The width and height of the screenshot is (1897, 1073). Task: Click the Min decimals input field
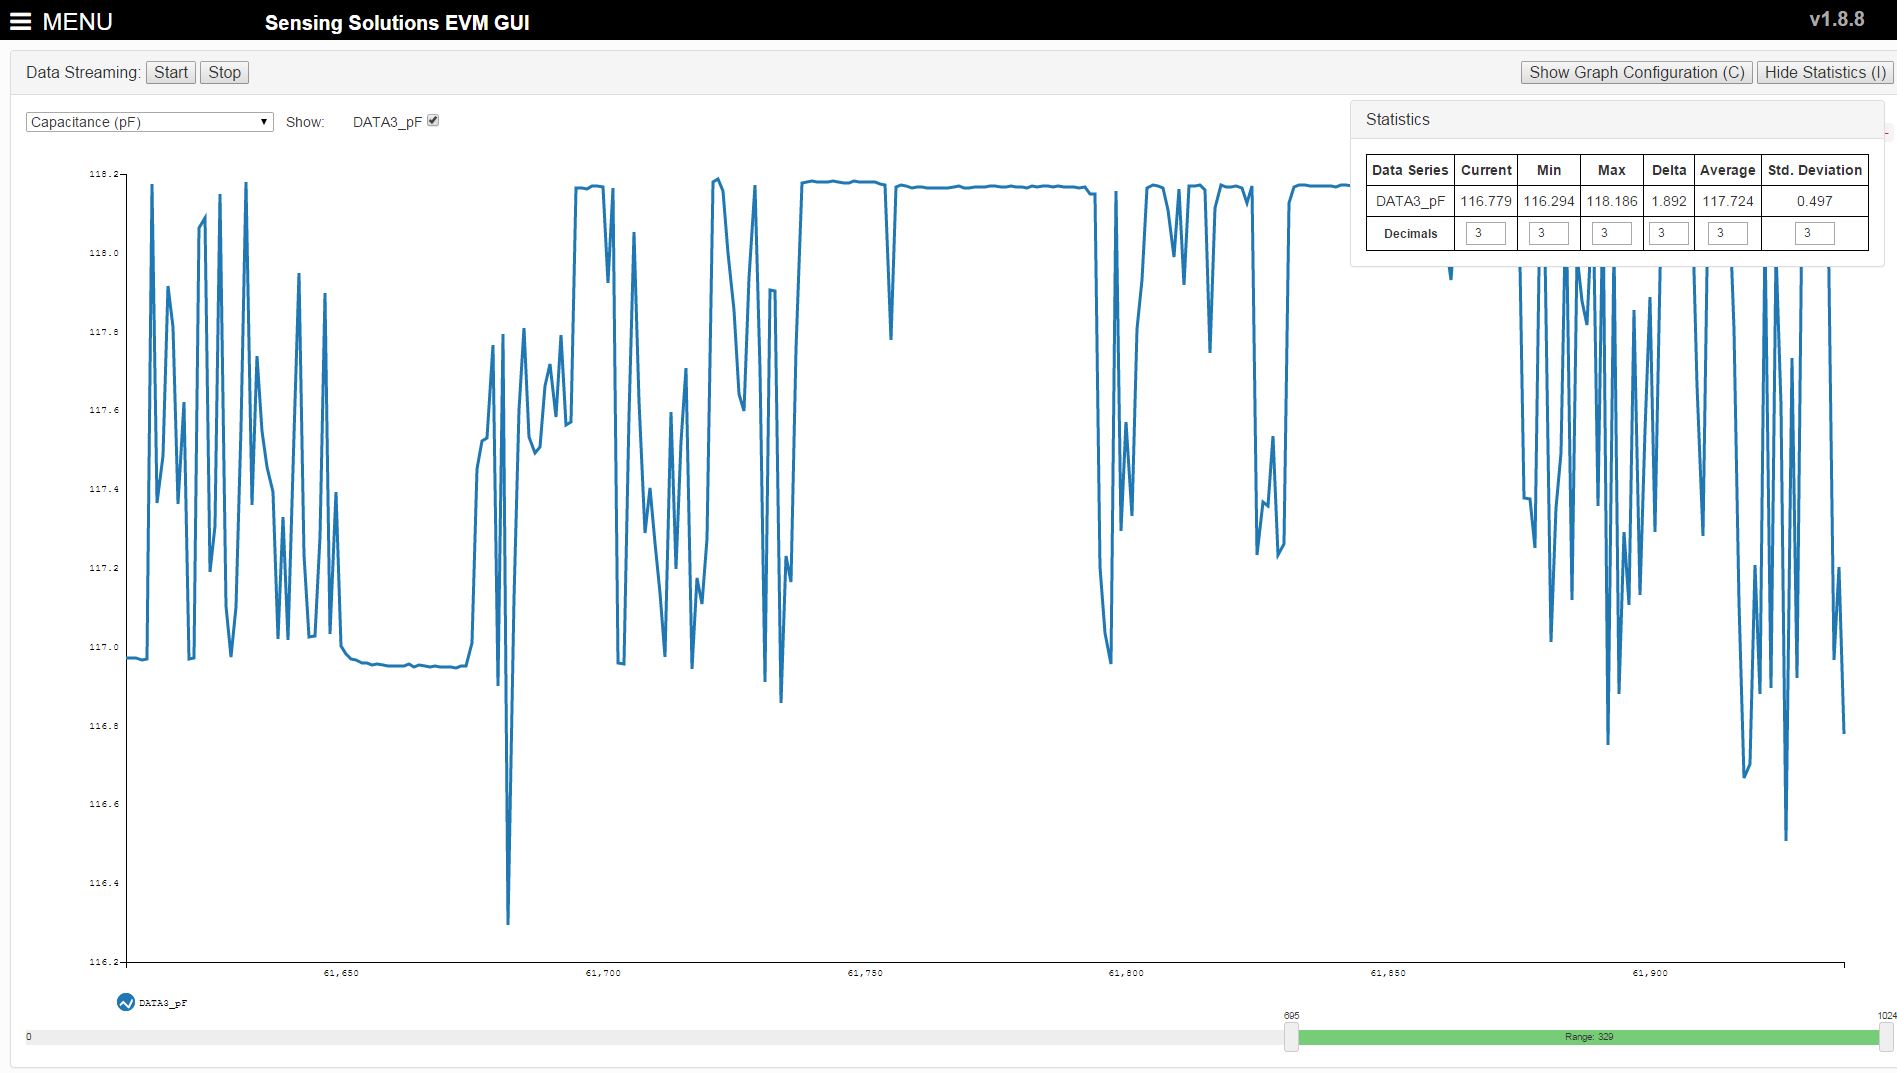1548,233
